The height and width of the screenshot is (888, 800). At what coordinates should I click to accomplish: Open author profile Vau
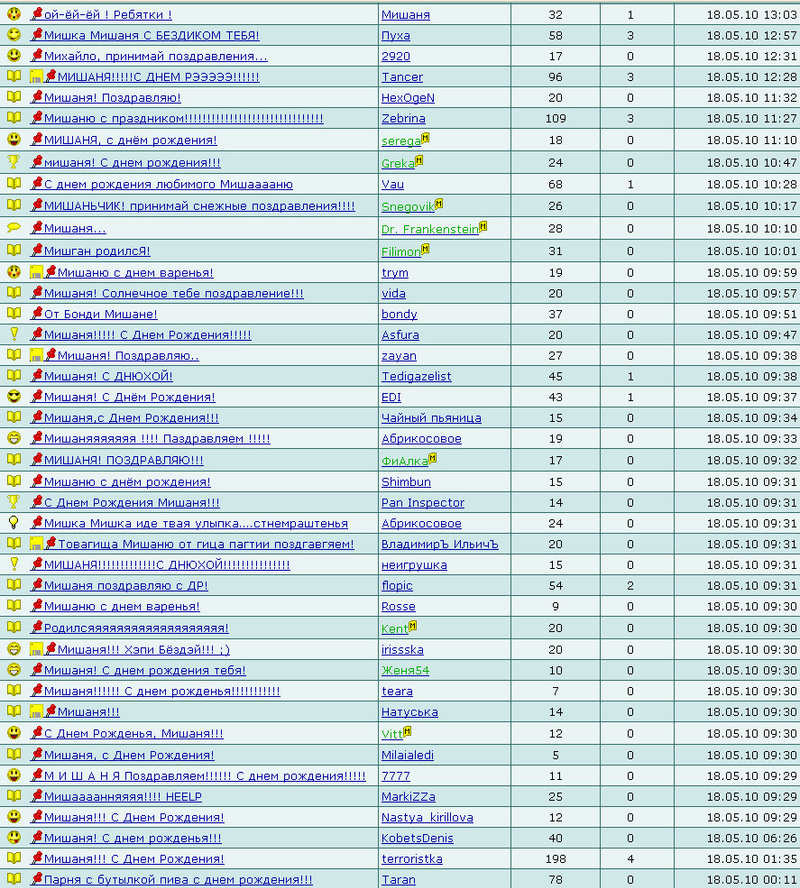coord(392,184)
